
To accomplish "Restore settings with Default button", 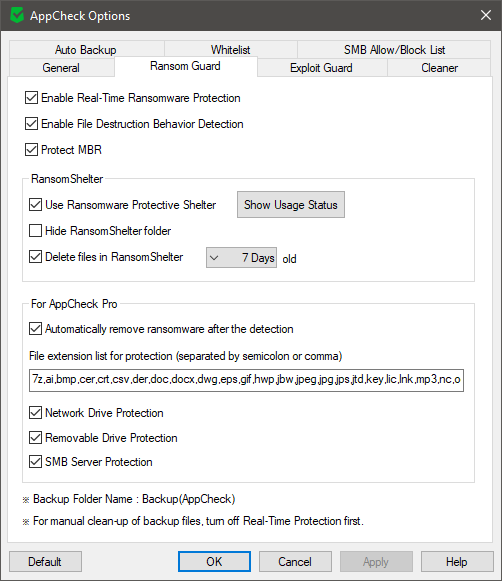I will point(46,561).
